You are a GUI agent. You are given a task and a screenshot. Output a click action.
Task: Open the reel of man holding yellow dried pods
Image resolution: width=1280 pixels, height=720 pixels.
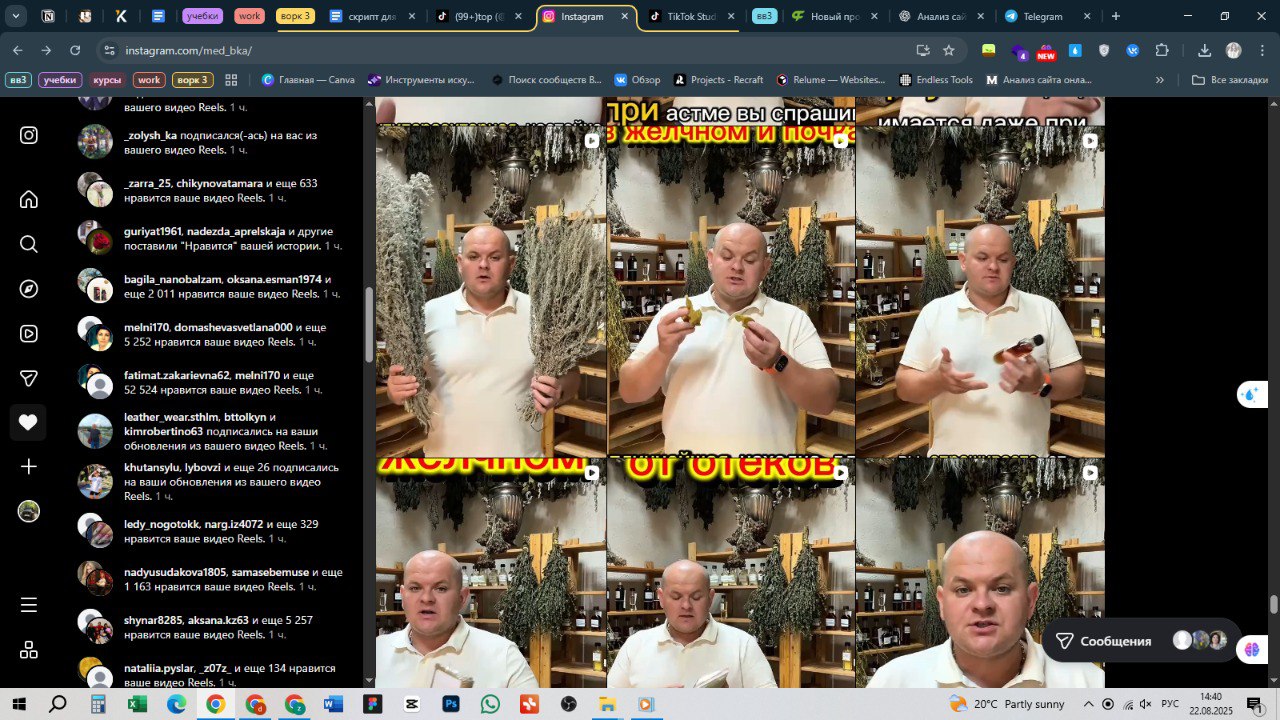(731, 290)
